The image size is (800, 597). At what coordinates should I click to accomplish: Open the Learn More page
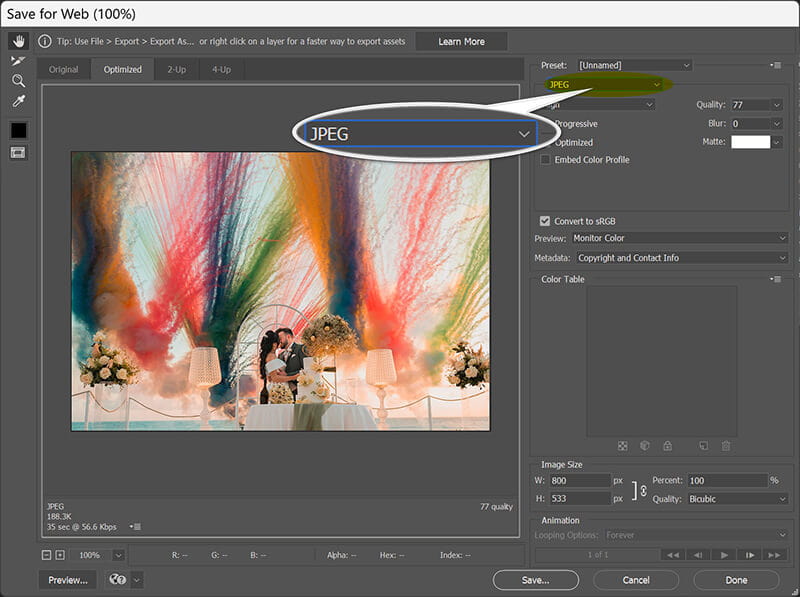click(x=460, y=41)
